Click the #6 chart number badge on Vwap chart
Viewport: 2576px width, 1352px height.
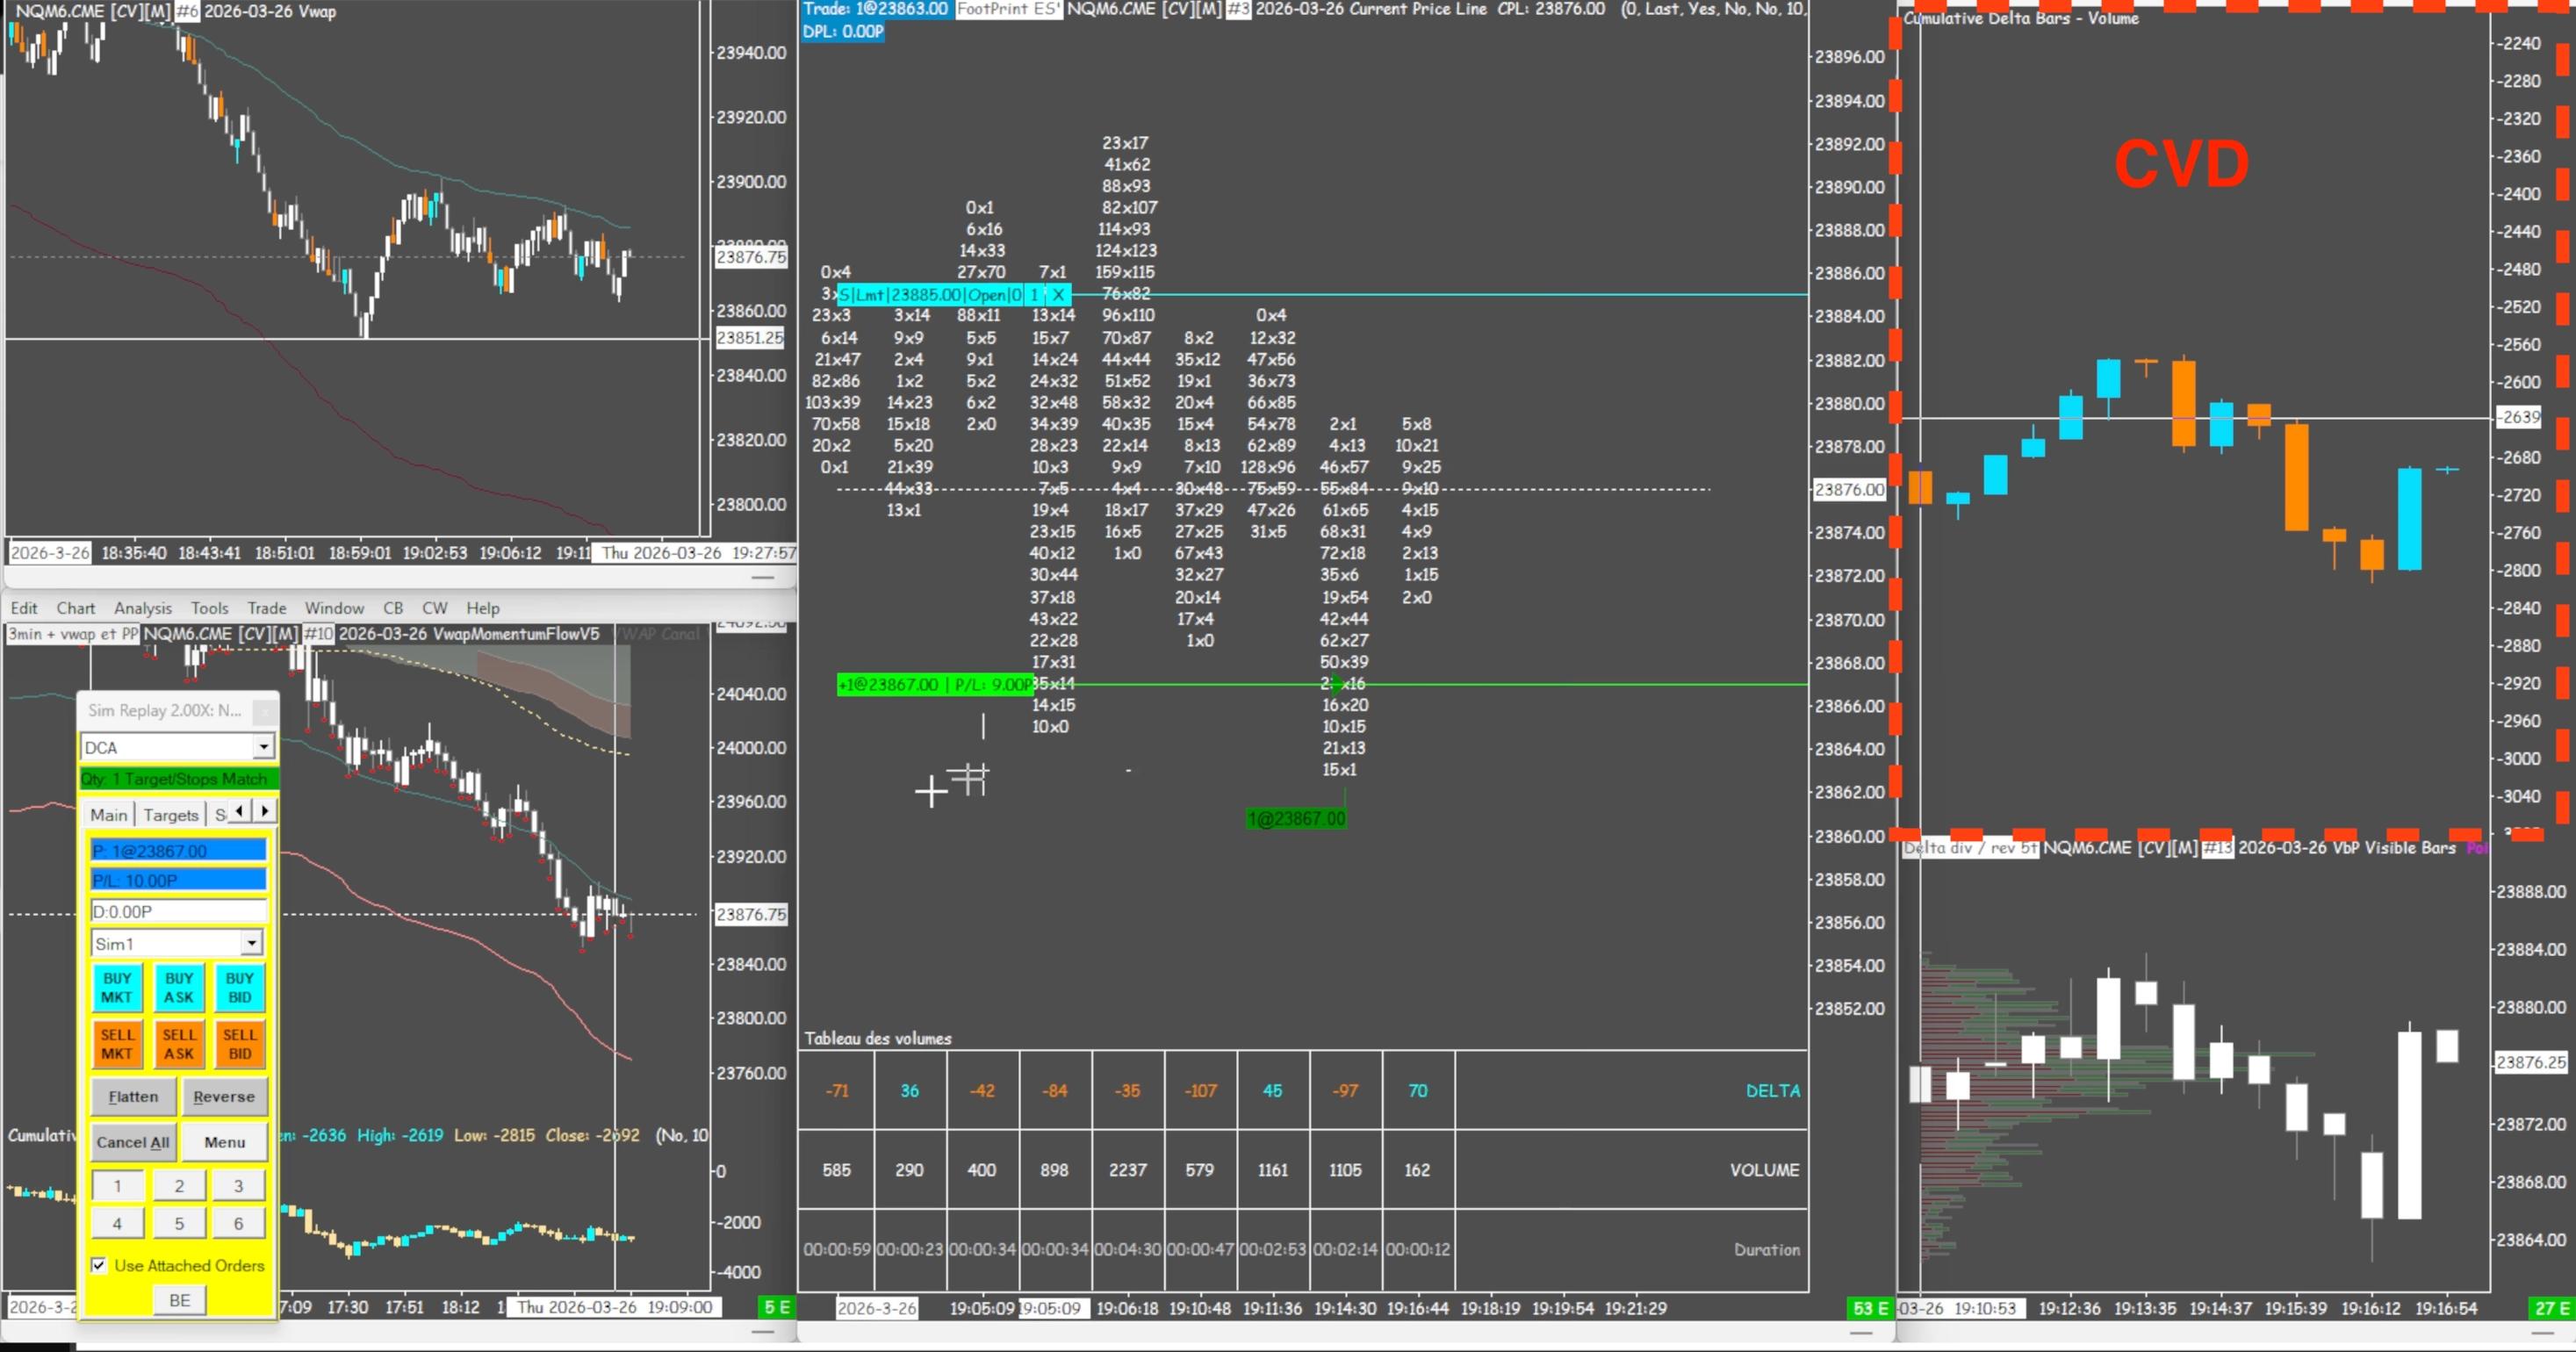pos(189,12)
